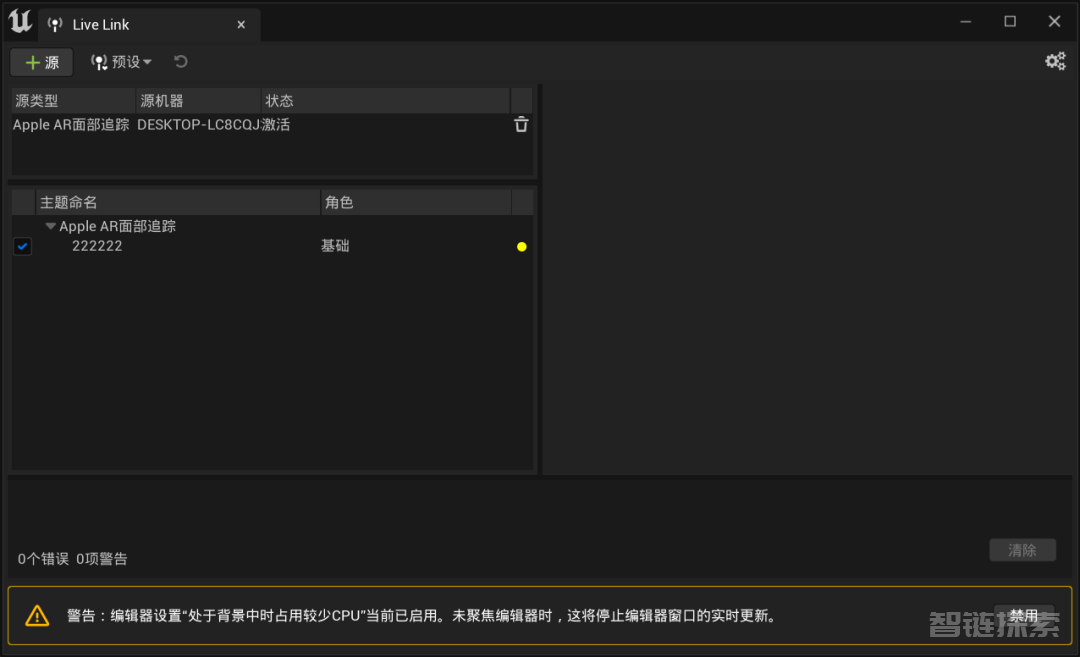Click the yellow status dot for 222222
This screenshot has height=657, width=1080.
click(521, 247)
